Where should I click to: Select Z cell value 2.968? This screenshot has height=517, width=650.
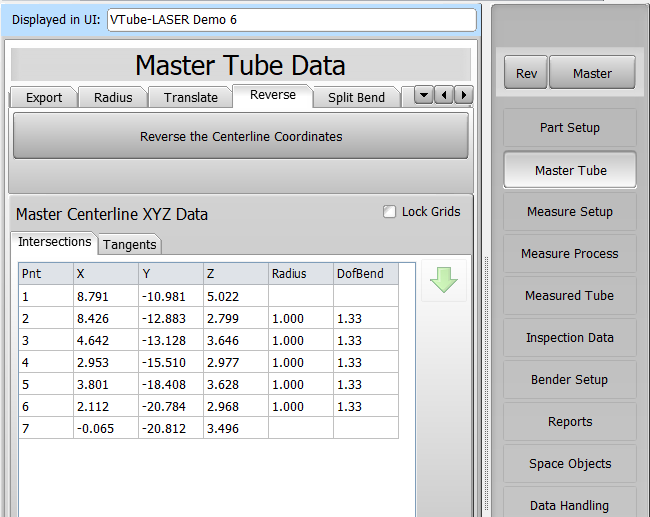[x=236, y=406]
